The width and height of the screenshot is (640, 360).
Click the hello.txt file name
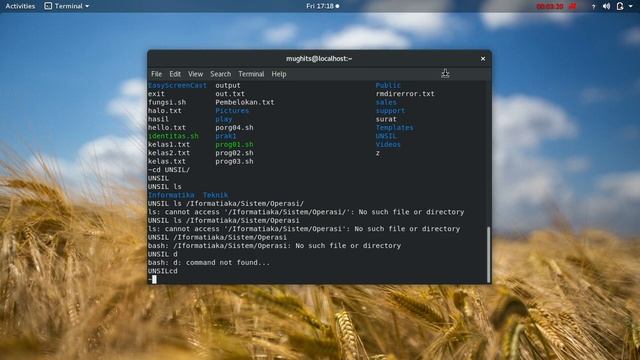pos(167,128)
